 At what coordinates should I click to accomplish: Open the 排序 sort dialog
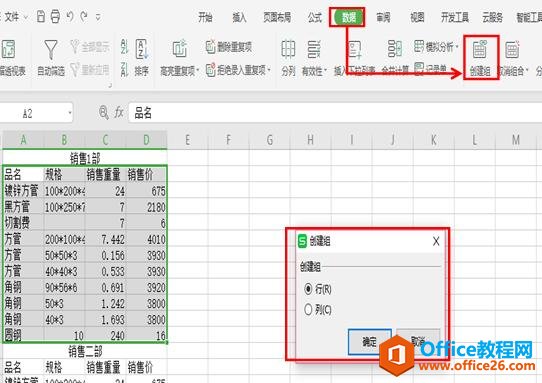[142, 57]
